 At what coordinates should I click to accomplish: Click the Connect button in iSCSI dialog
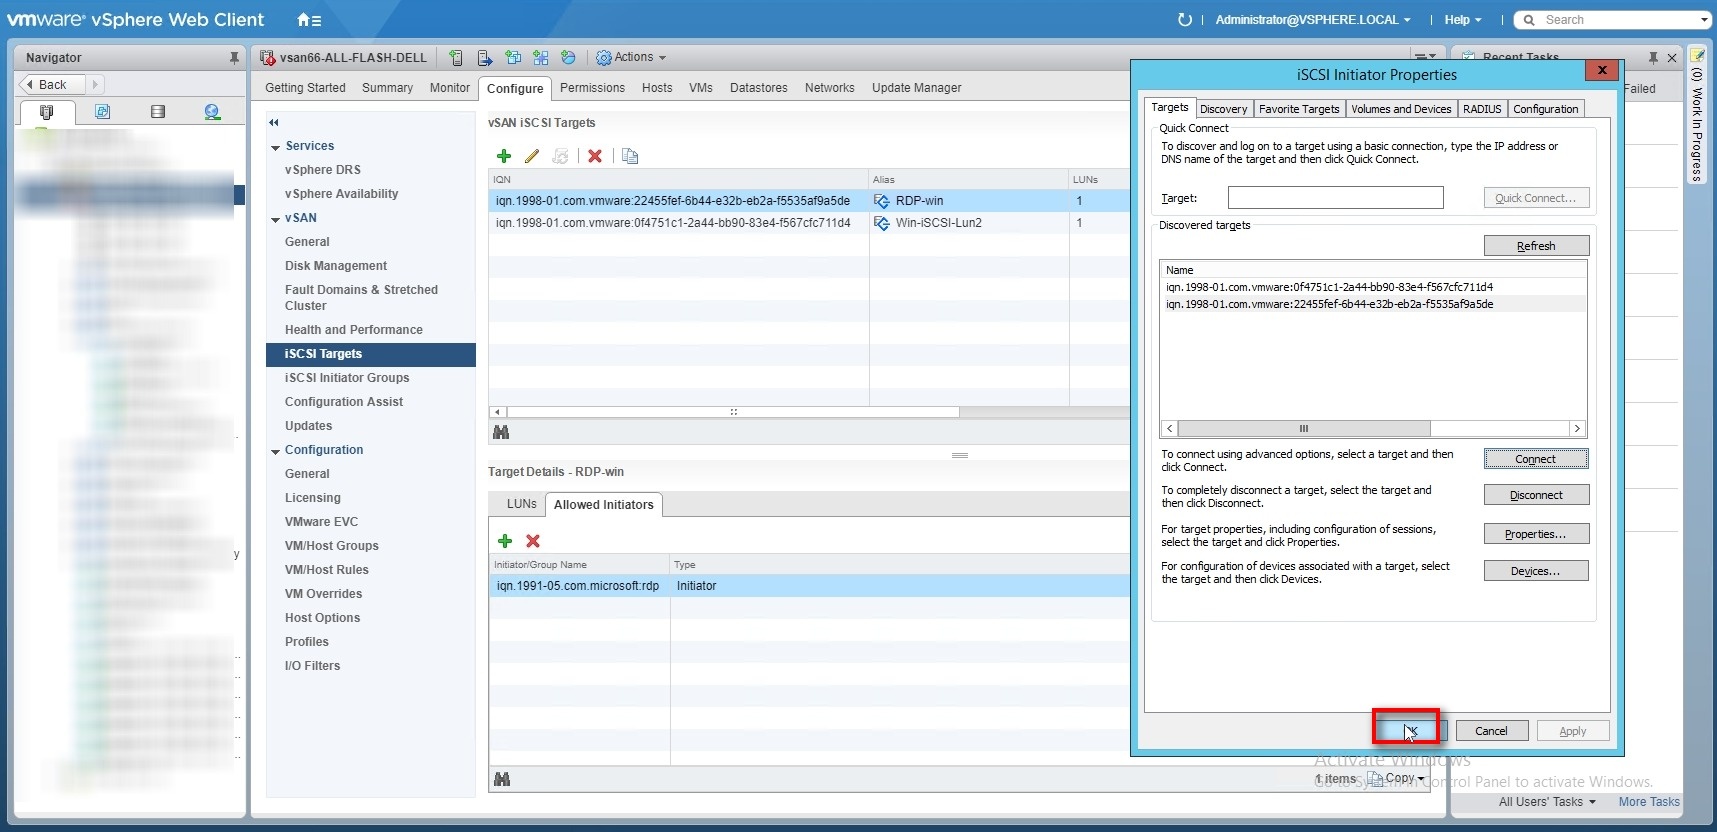coord(1535,459)
